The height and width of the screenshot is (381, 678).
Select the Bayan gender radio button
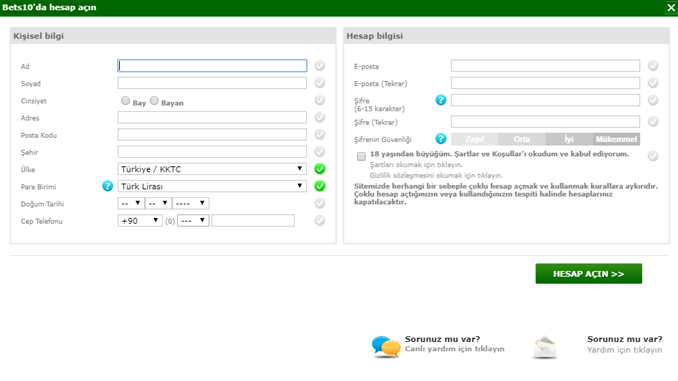pos(154,101)
